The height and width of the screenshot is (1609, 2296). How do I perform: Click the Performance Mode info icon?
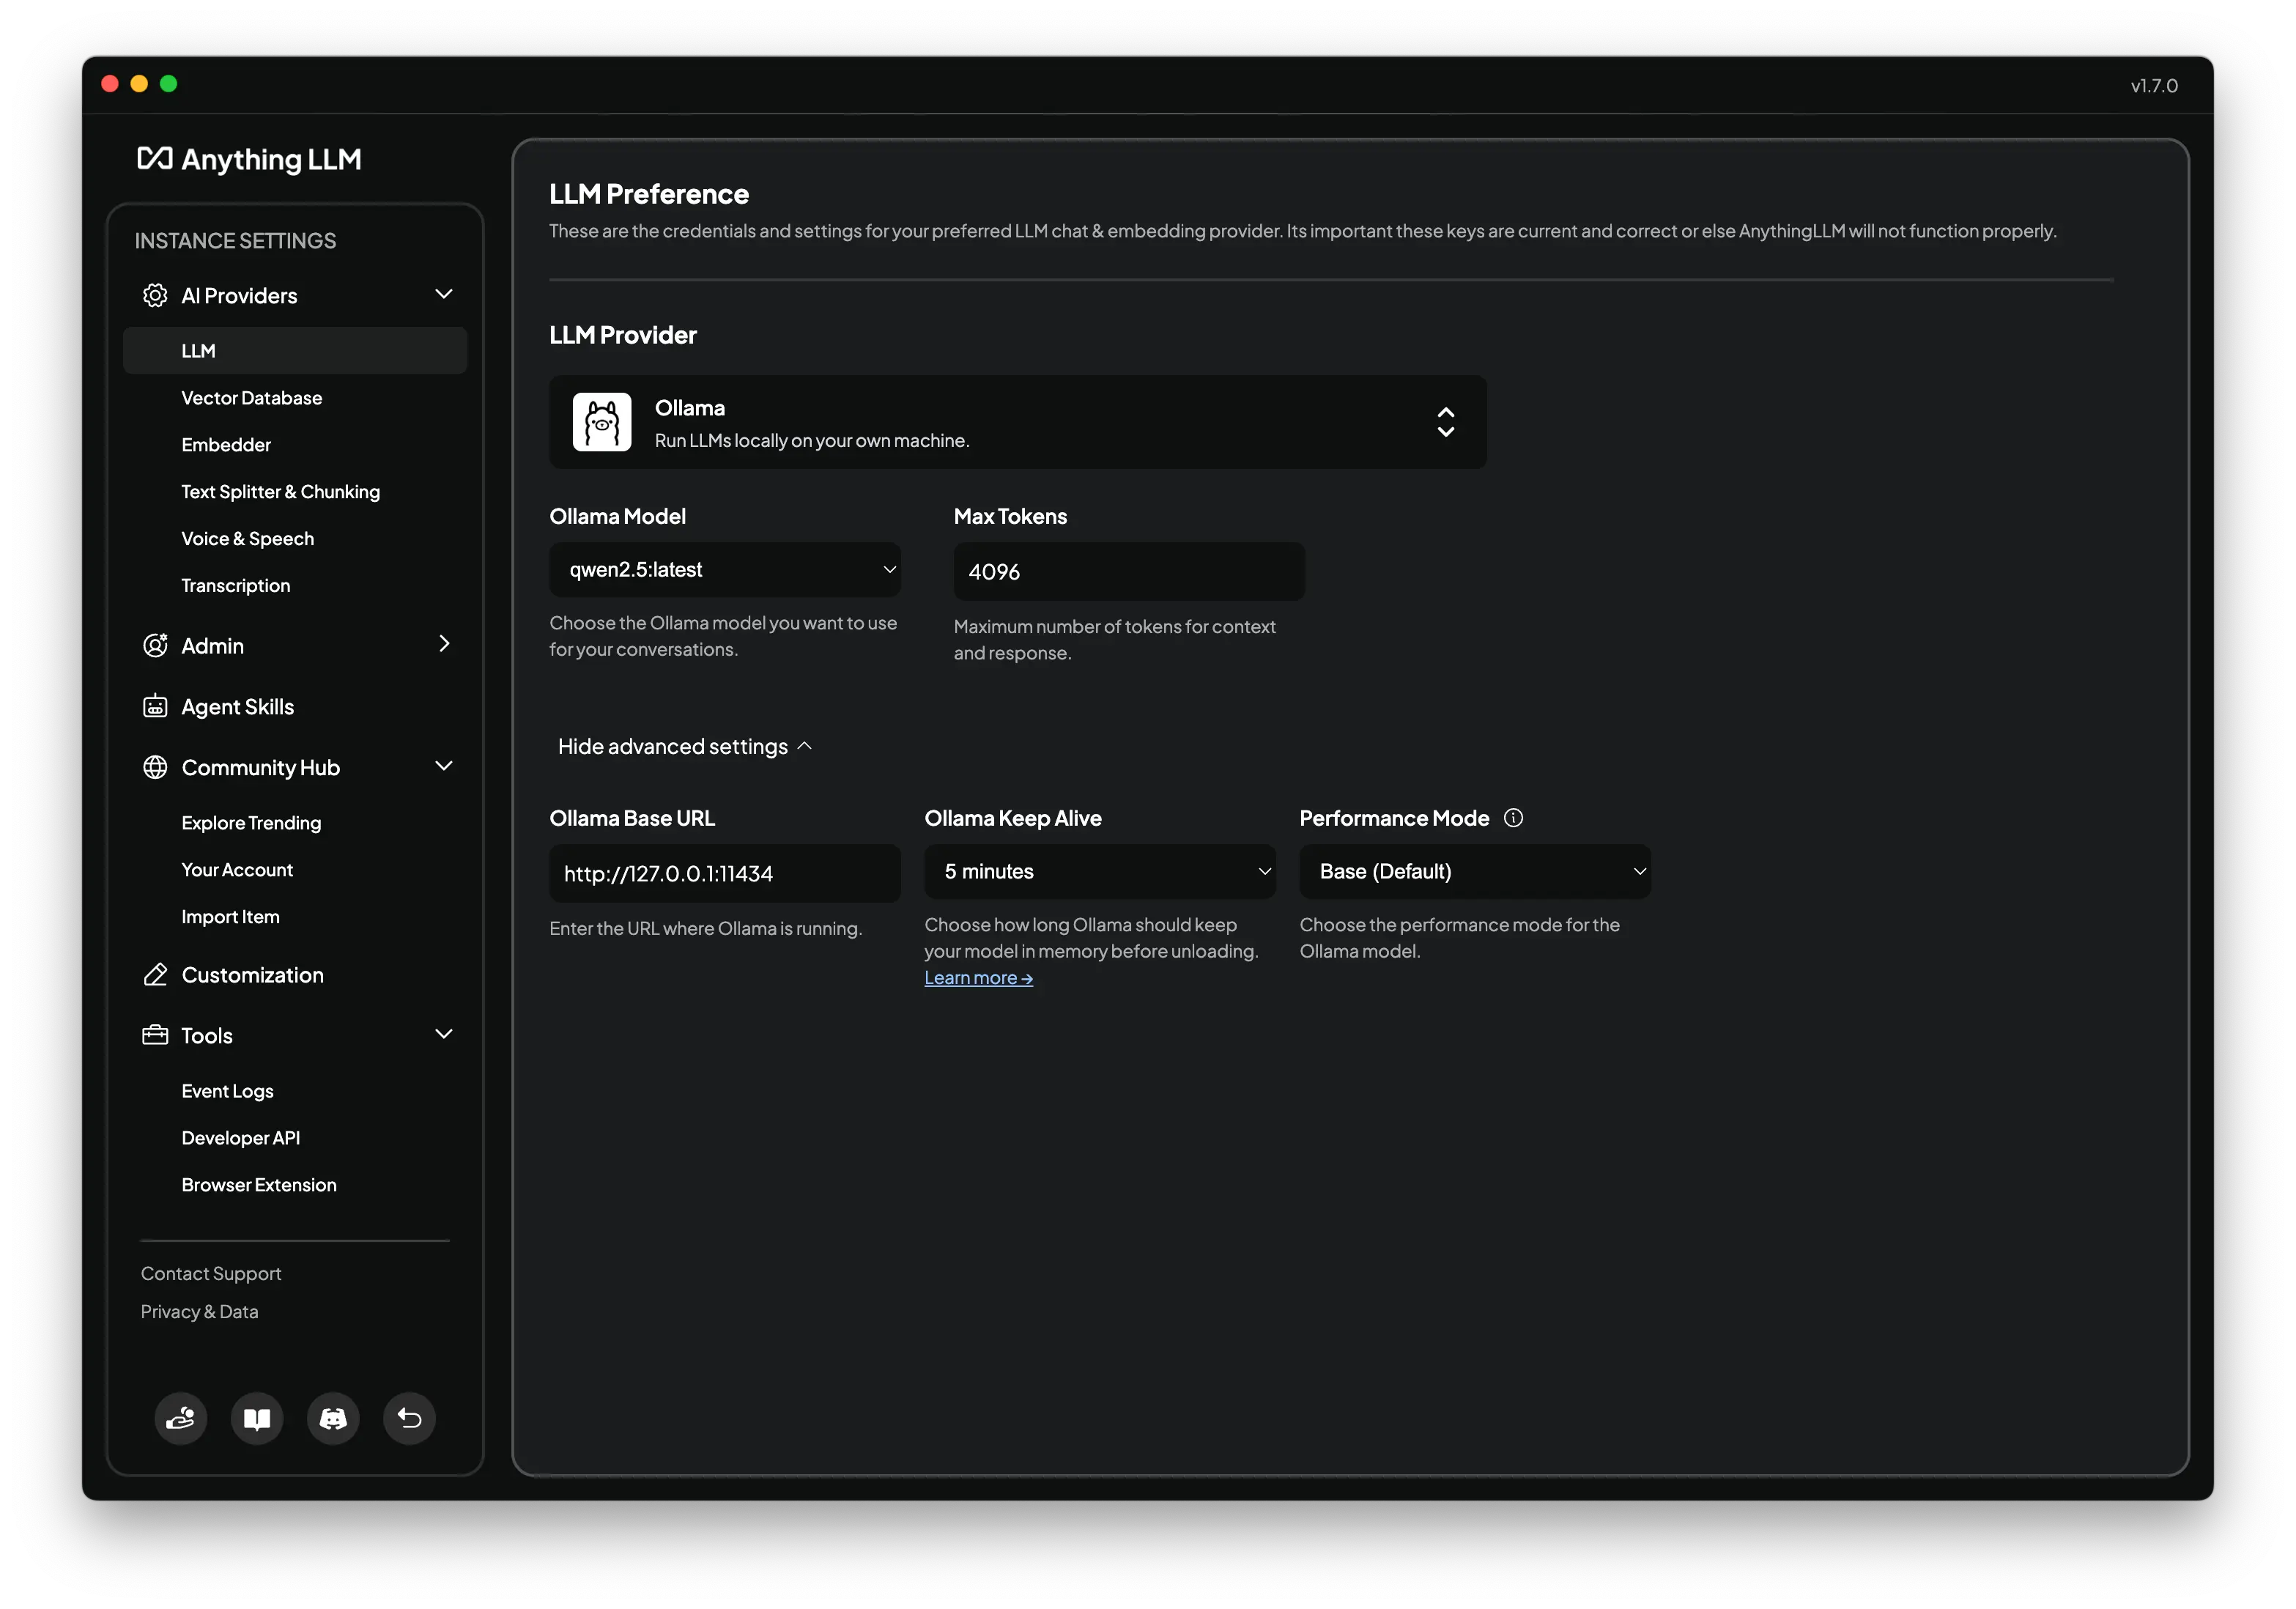tap(1514, 818)
